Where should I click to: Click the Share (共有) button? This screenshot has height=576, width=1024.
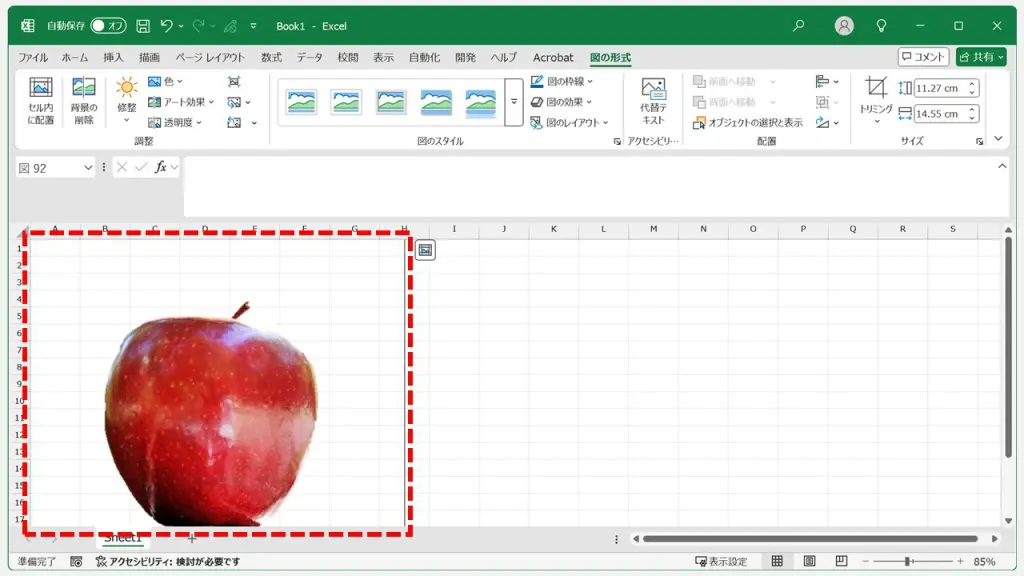click(981, 57)
